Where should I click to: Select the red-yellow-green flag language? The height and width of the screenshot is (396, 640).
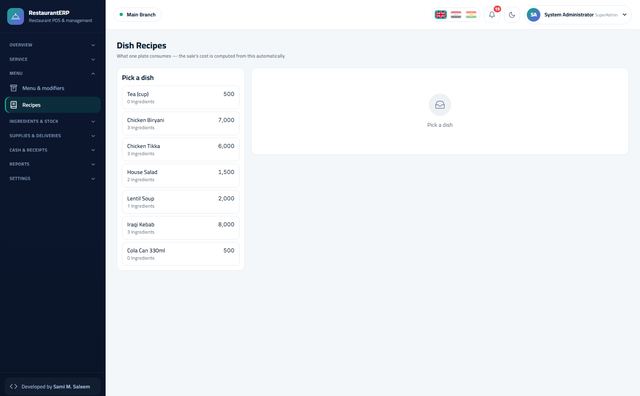coord(471,15)
